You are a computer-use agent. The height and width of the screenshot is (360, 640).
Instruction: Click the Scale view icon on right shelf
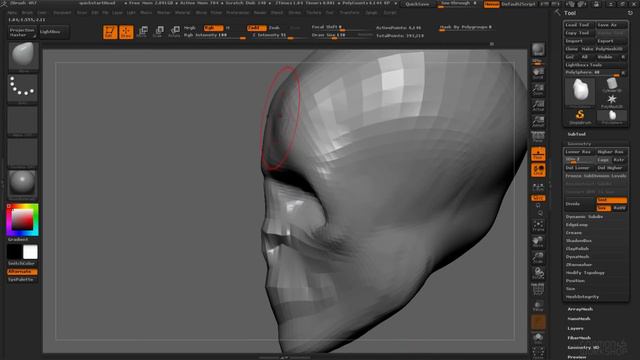(538, 258)
